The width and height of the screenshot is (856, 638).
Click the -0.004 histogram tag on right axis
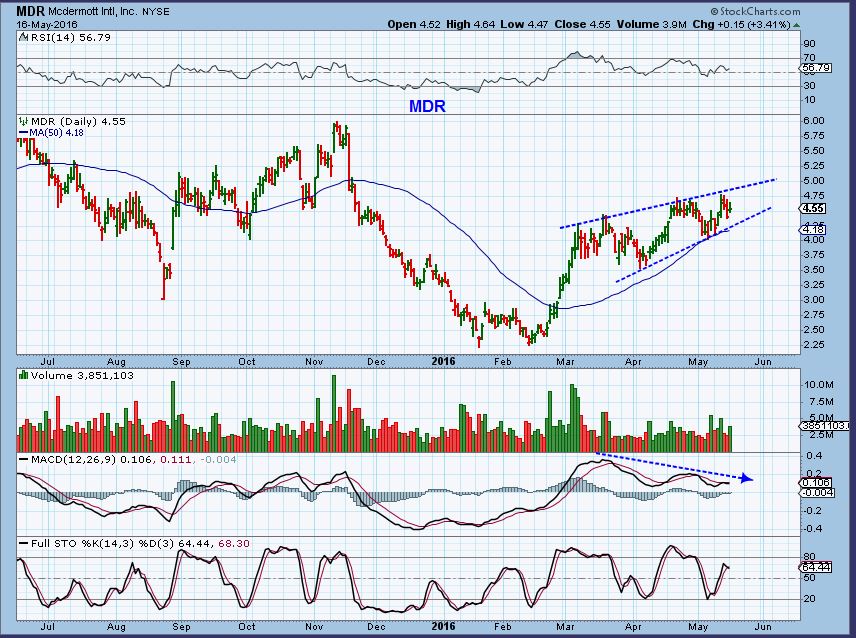pos(818,493)
